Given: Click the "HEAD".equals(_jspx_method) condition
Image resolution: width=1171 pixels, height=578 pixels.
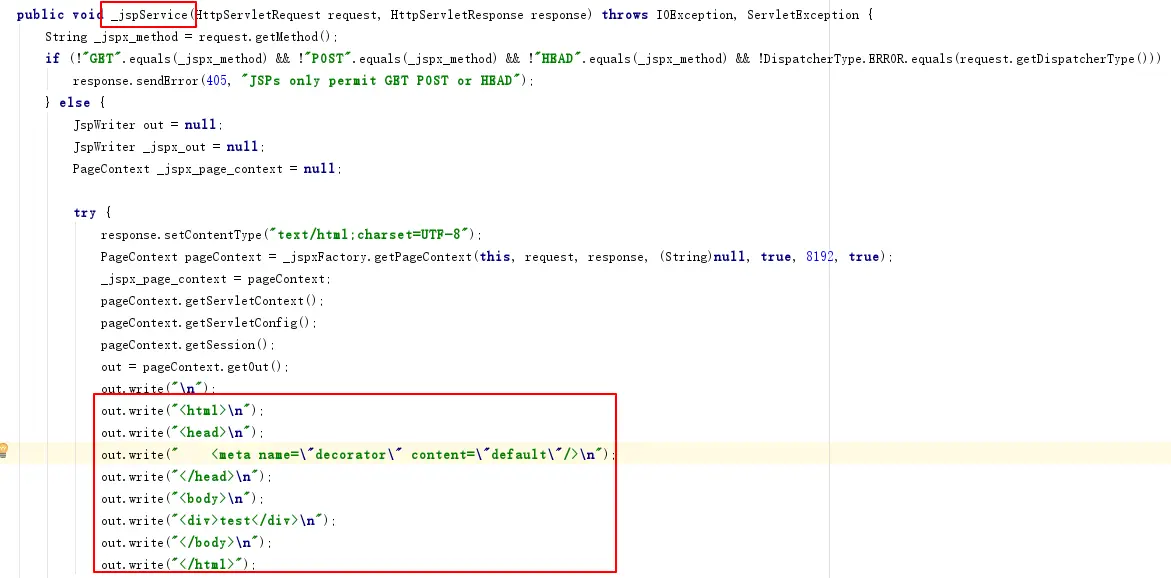Looking at the screenshot, I should [x=629, y=58].
